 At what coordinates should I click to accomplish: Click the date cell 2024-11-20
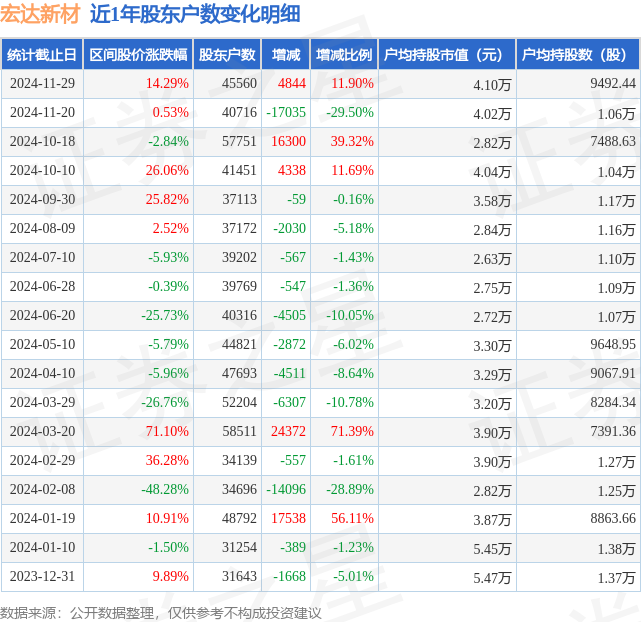[43, 112]
